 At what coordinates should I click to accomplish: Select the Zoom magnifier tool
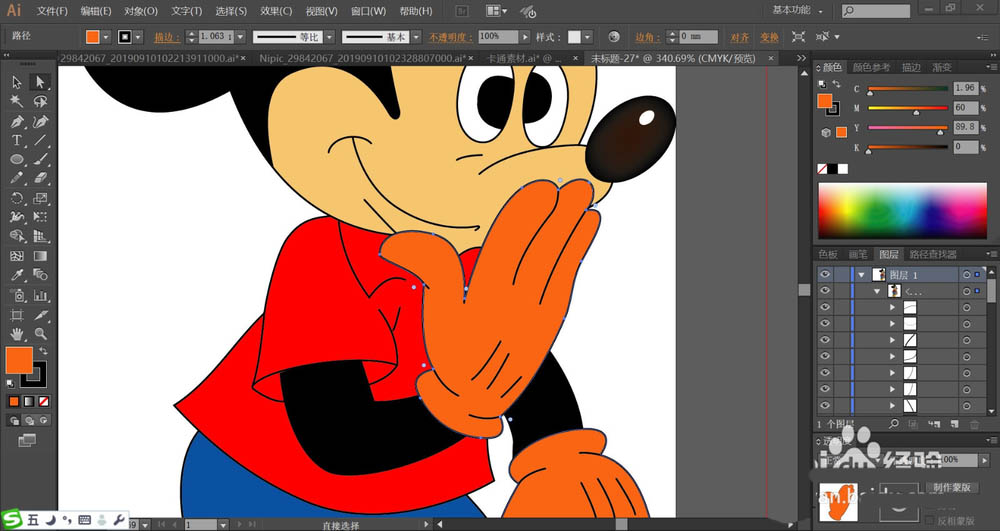(40, 333)
